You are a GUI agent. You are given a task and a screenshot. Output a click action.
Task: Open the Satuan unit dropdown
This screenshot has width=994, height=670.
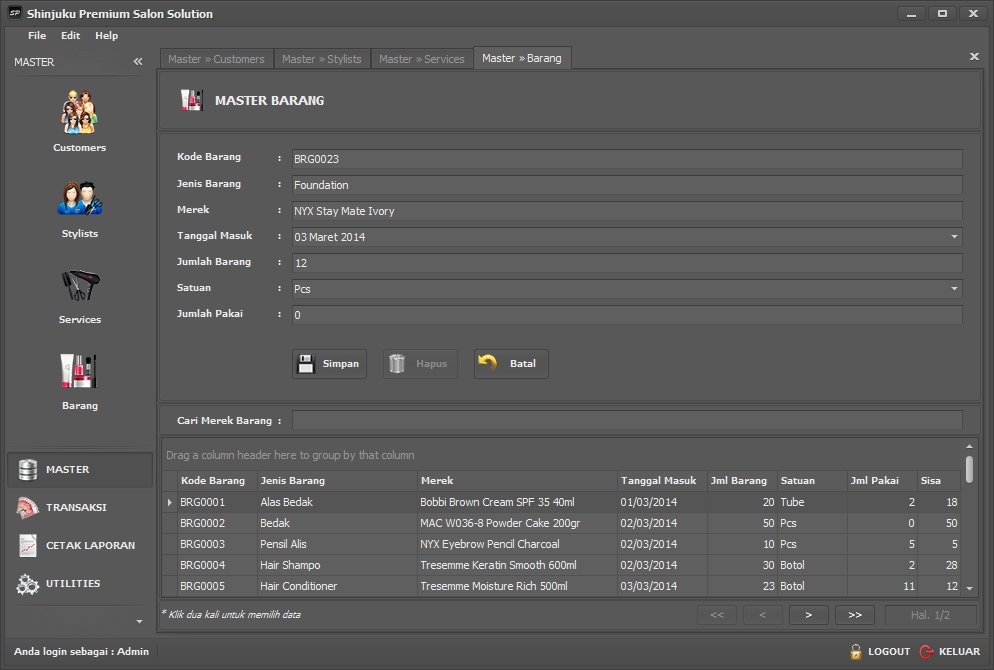954,289
